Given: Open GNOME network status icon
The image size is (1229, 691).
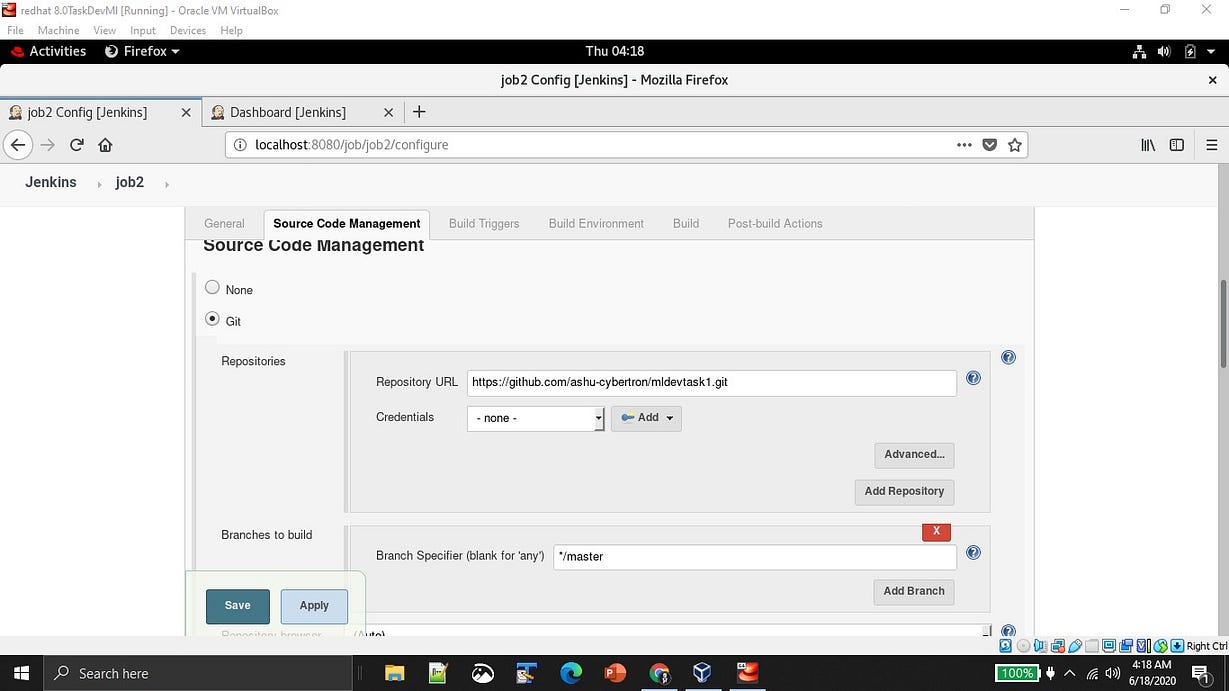Looking at the screenshot, I should tap(1139, 51).
